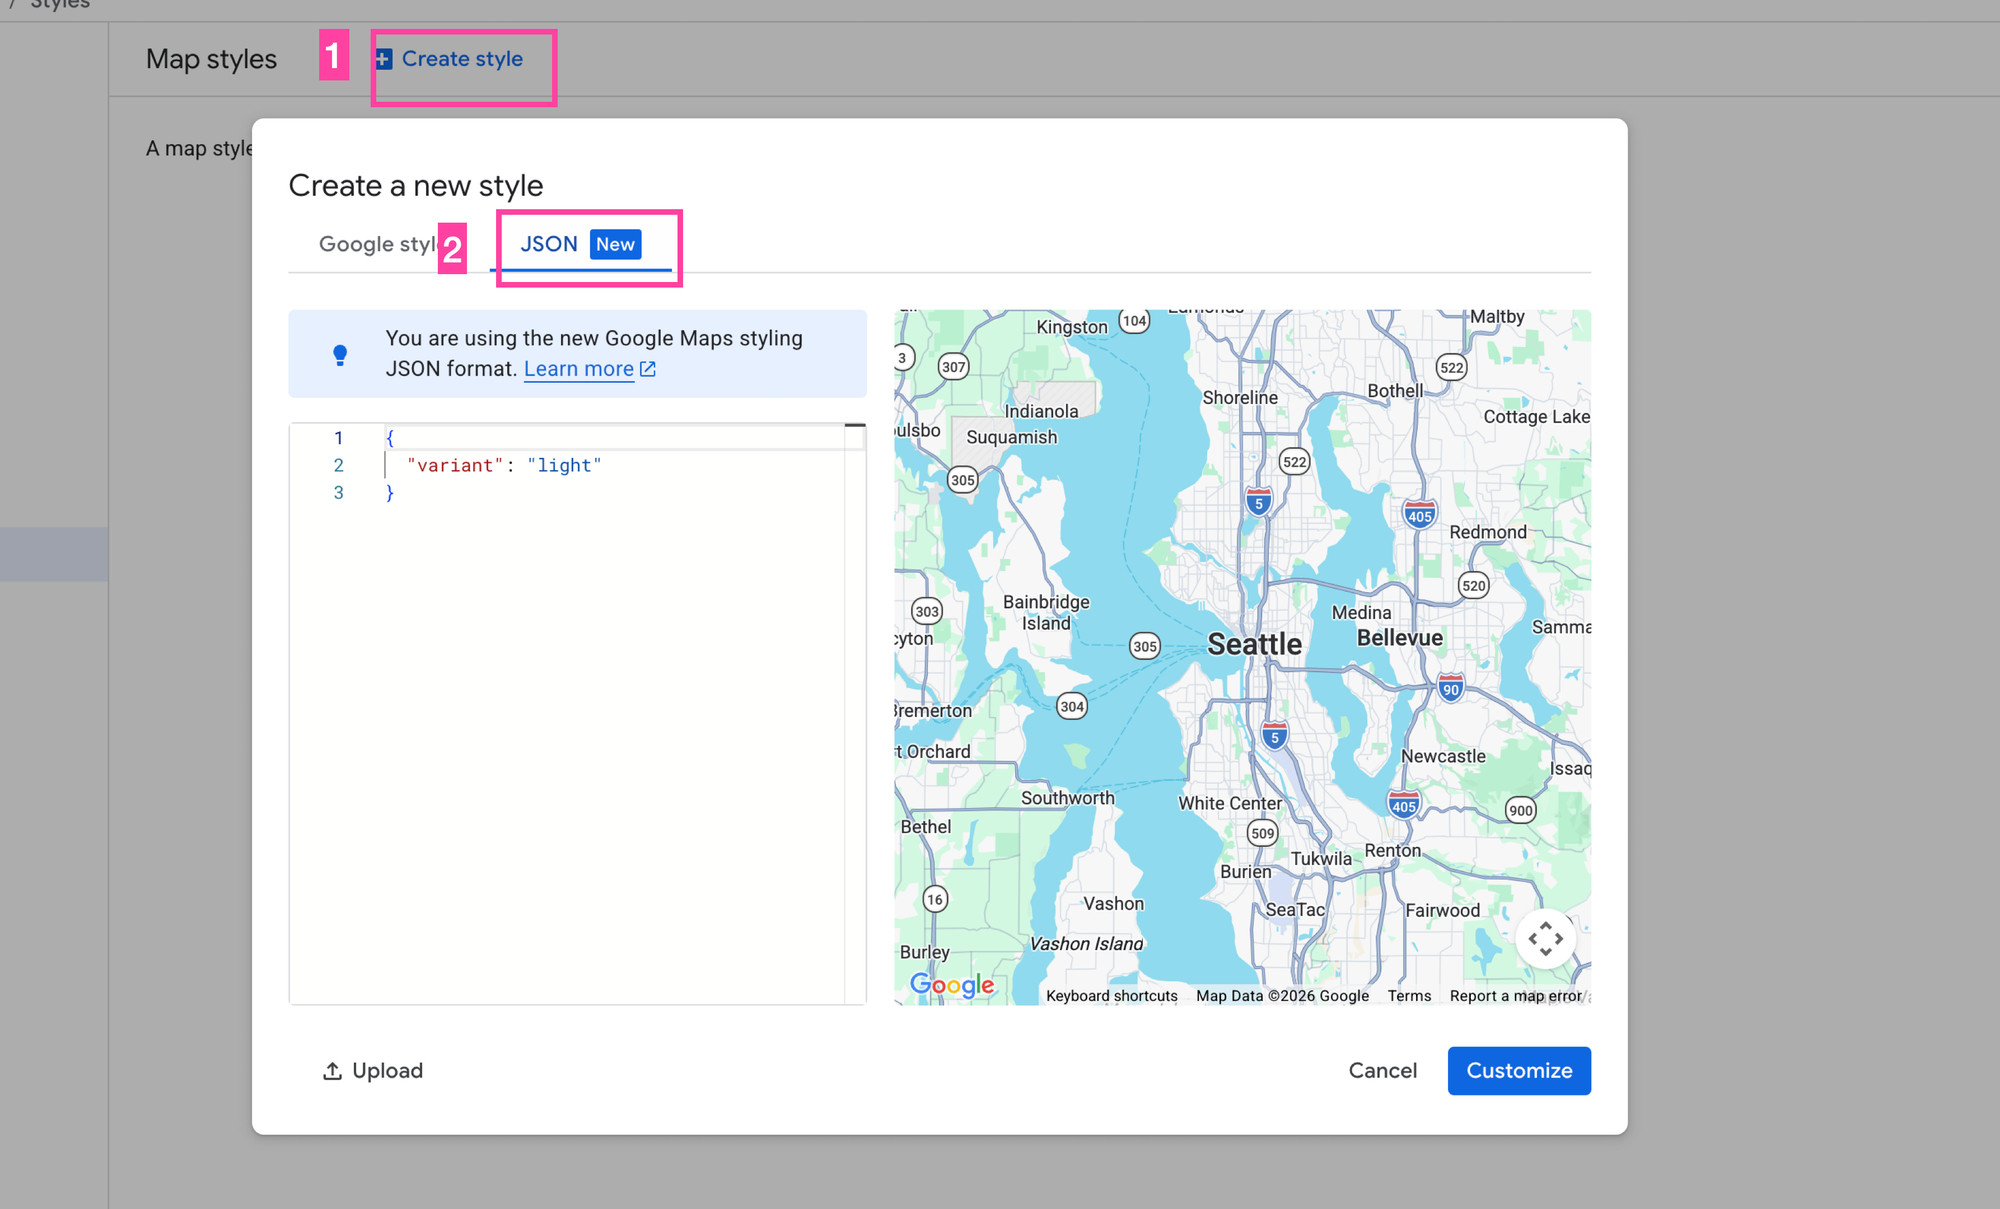Open the Learn more link
Screen dimensions: 2000x1209
pos(580,368)
